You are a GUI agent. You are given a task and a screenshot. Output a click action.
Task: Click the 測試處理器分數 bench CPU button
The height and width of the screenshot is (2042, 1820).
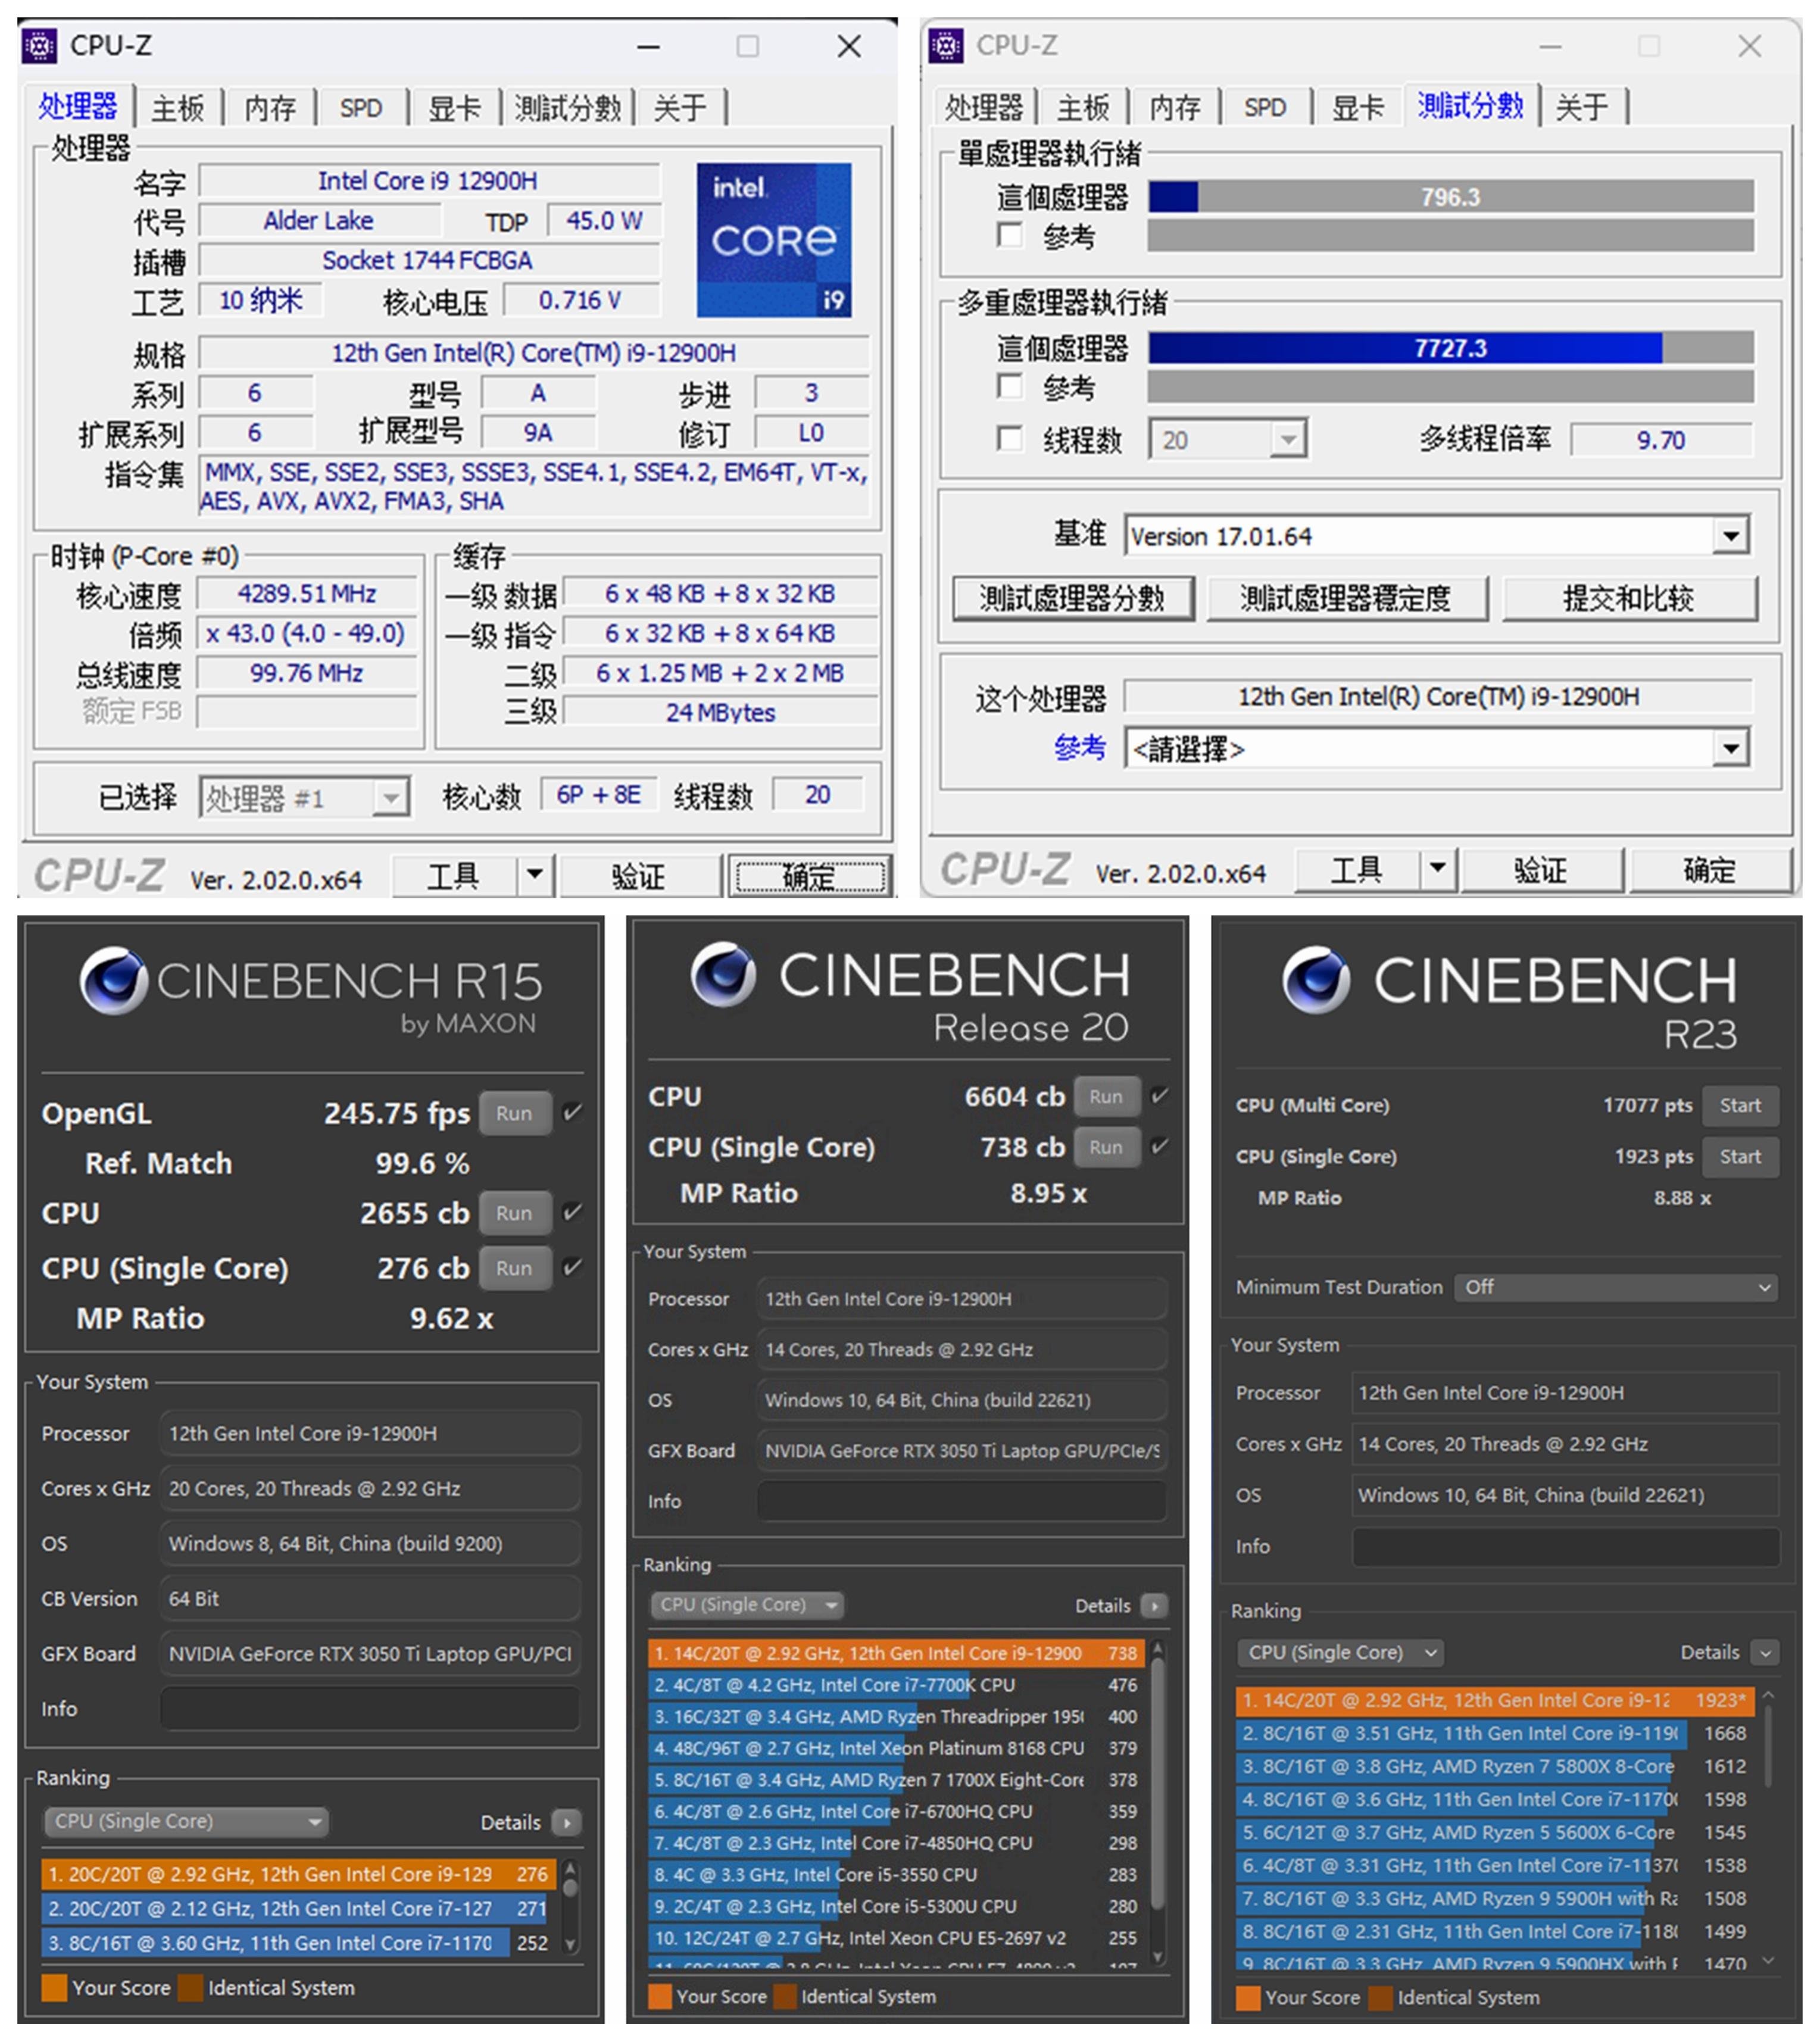click(1072, 598)
